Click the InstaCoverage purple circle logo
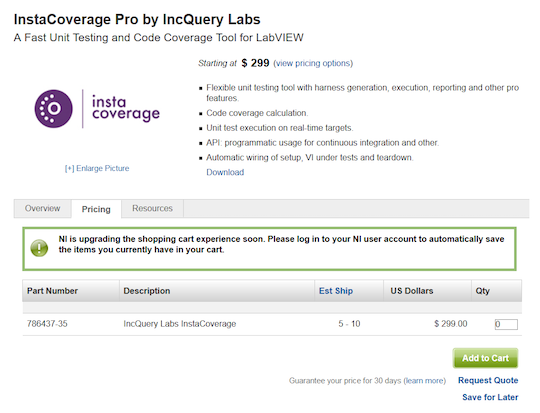This screenshot has width=540, height=413. pos(54,109)
